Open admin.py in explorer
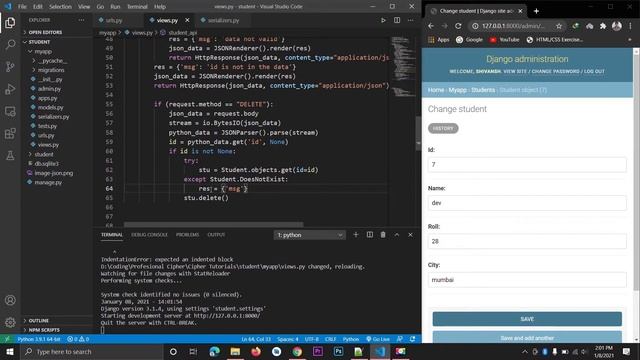This screenshot has width=640, height=360. [x=49, y=89]
